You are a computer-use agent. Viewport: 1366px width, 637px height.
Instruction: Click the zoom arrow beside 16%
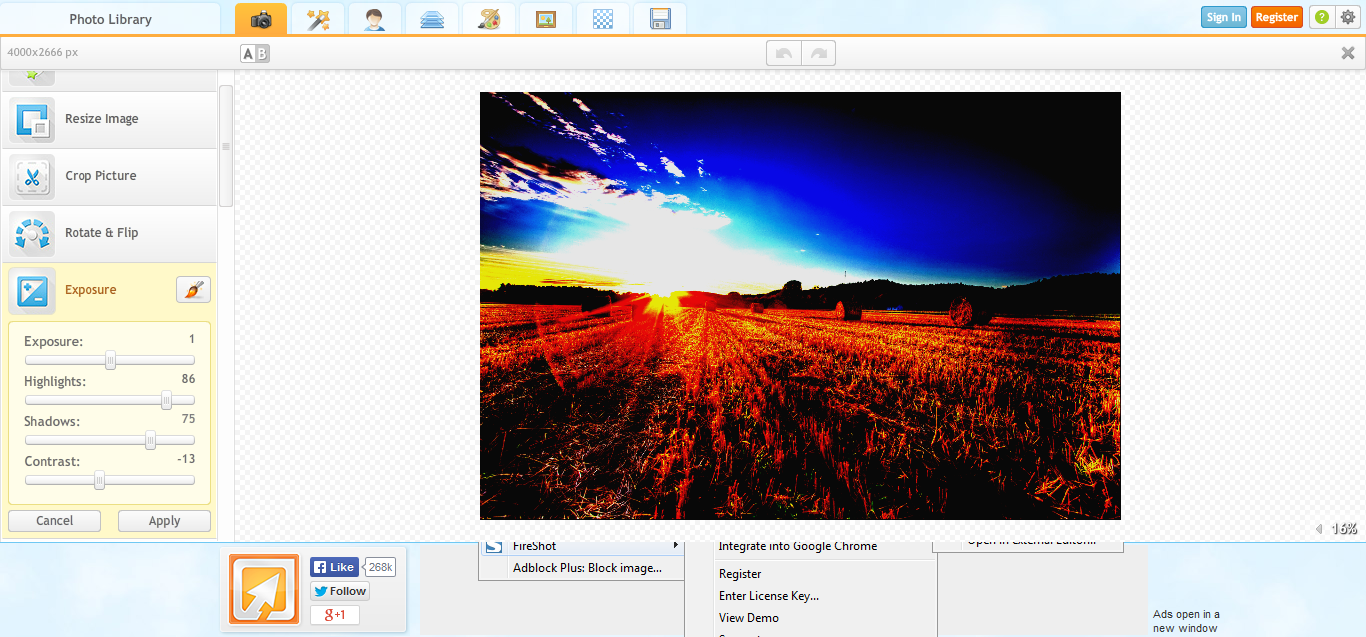(1318, 529)
